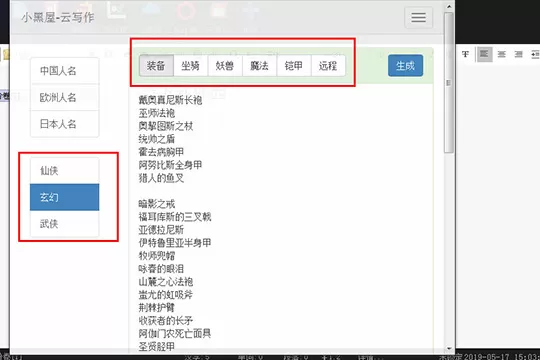Click the generated name 亚德拉尼斯

coord(161,230)
